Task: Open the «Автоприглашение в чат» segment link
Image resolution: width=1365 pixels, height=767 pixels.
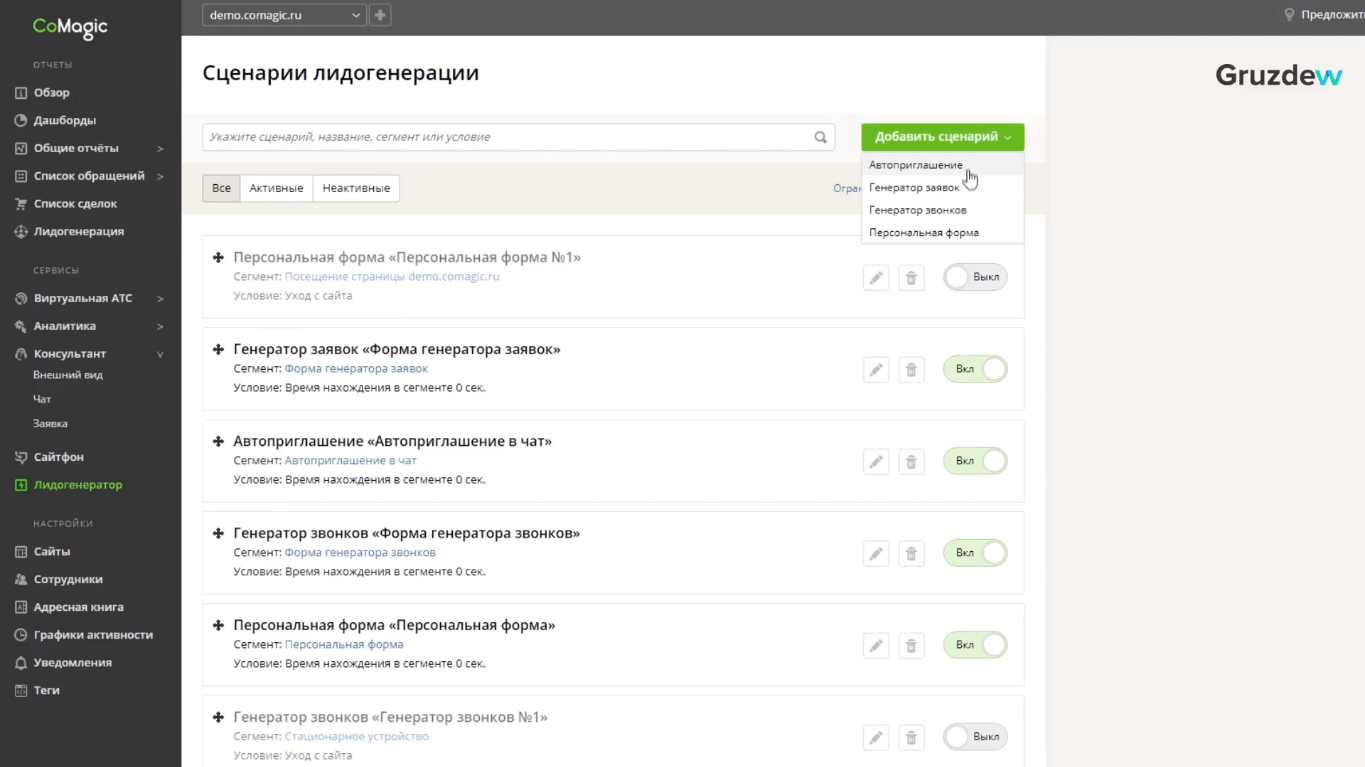Action: click(x=351, y=461)
